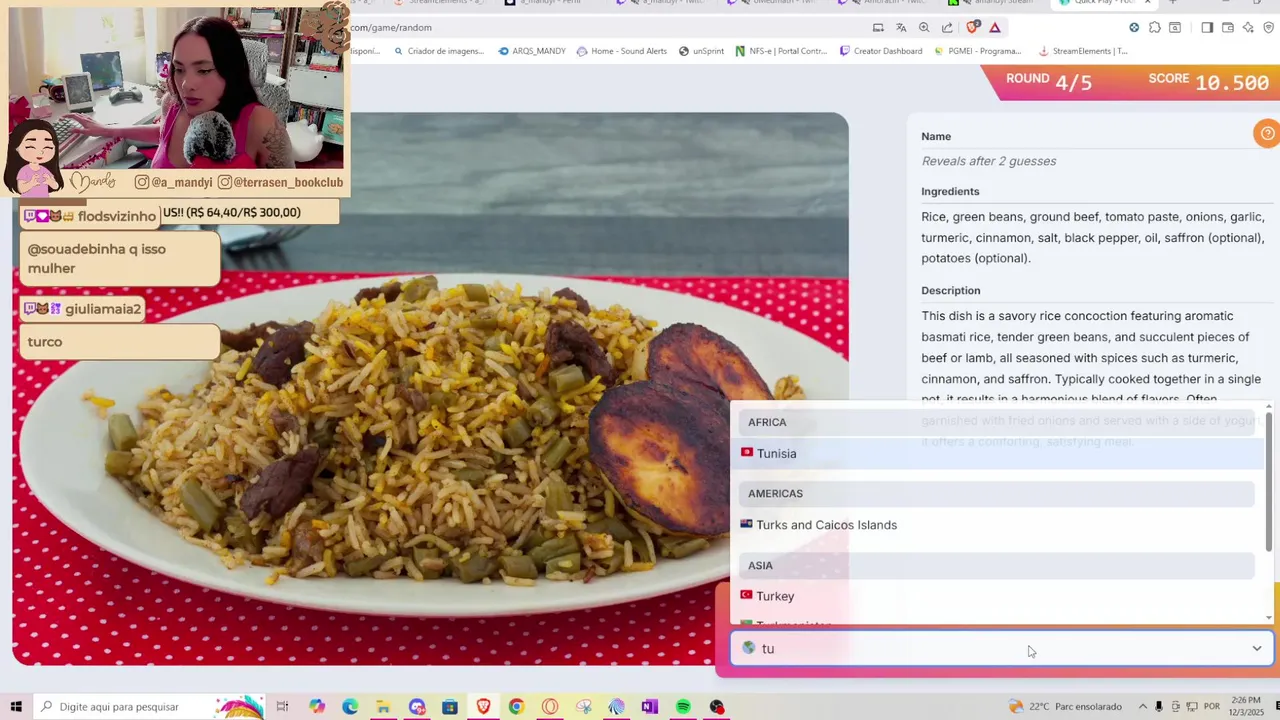Click the SCORE 10.500 display

[x=1209, y=81]
